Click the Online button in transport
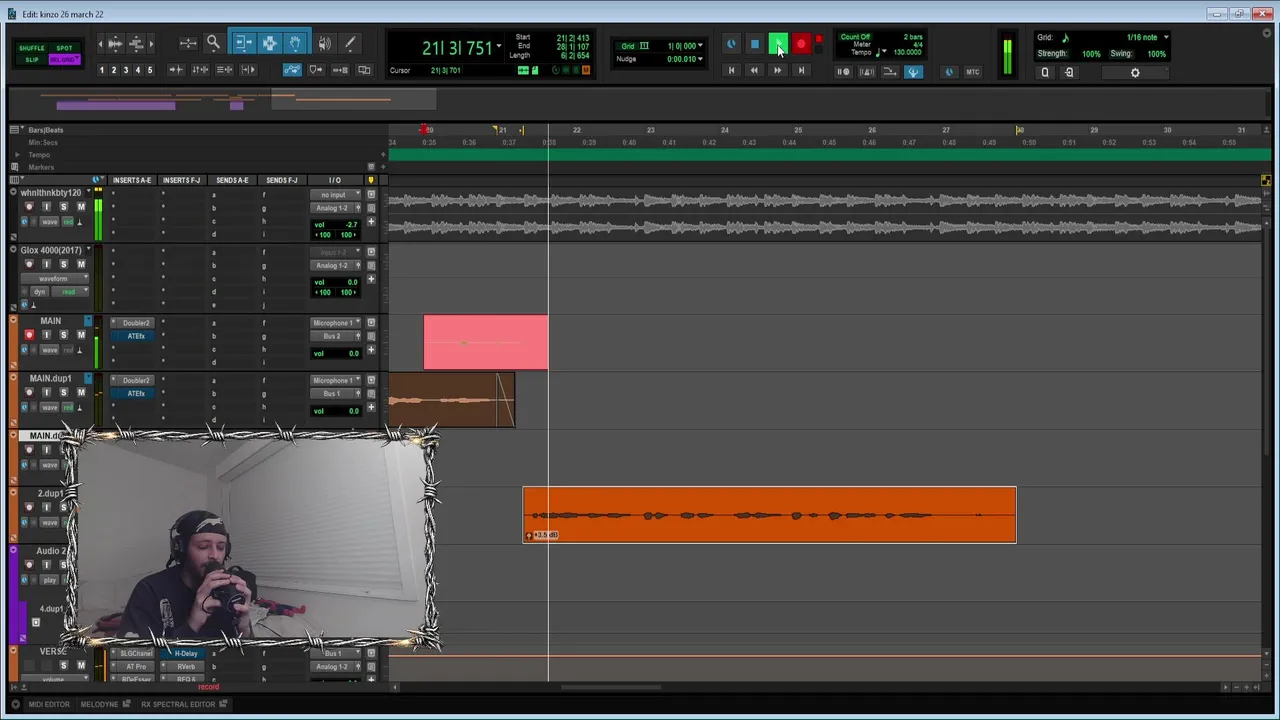The image size is (1280, 720). pyautogui.click(x=731, y=44)
